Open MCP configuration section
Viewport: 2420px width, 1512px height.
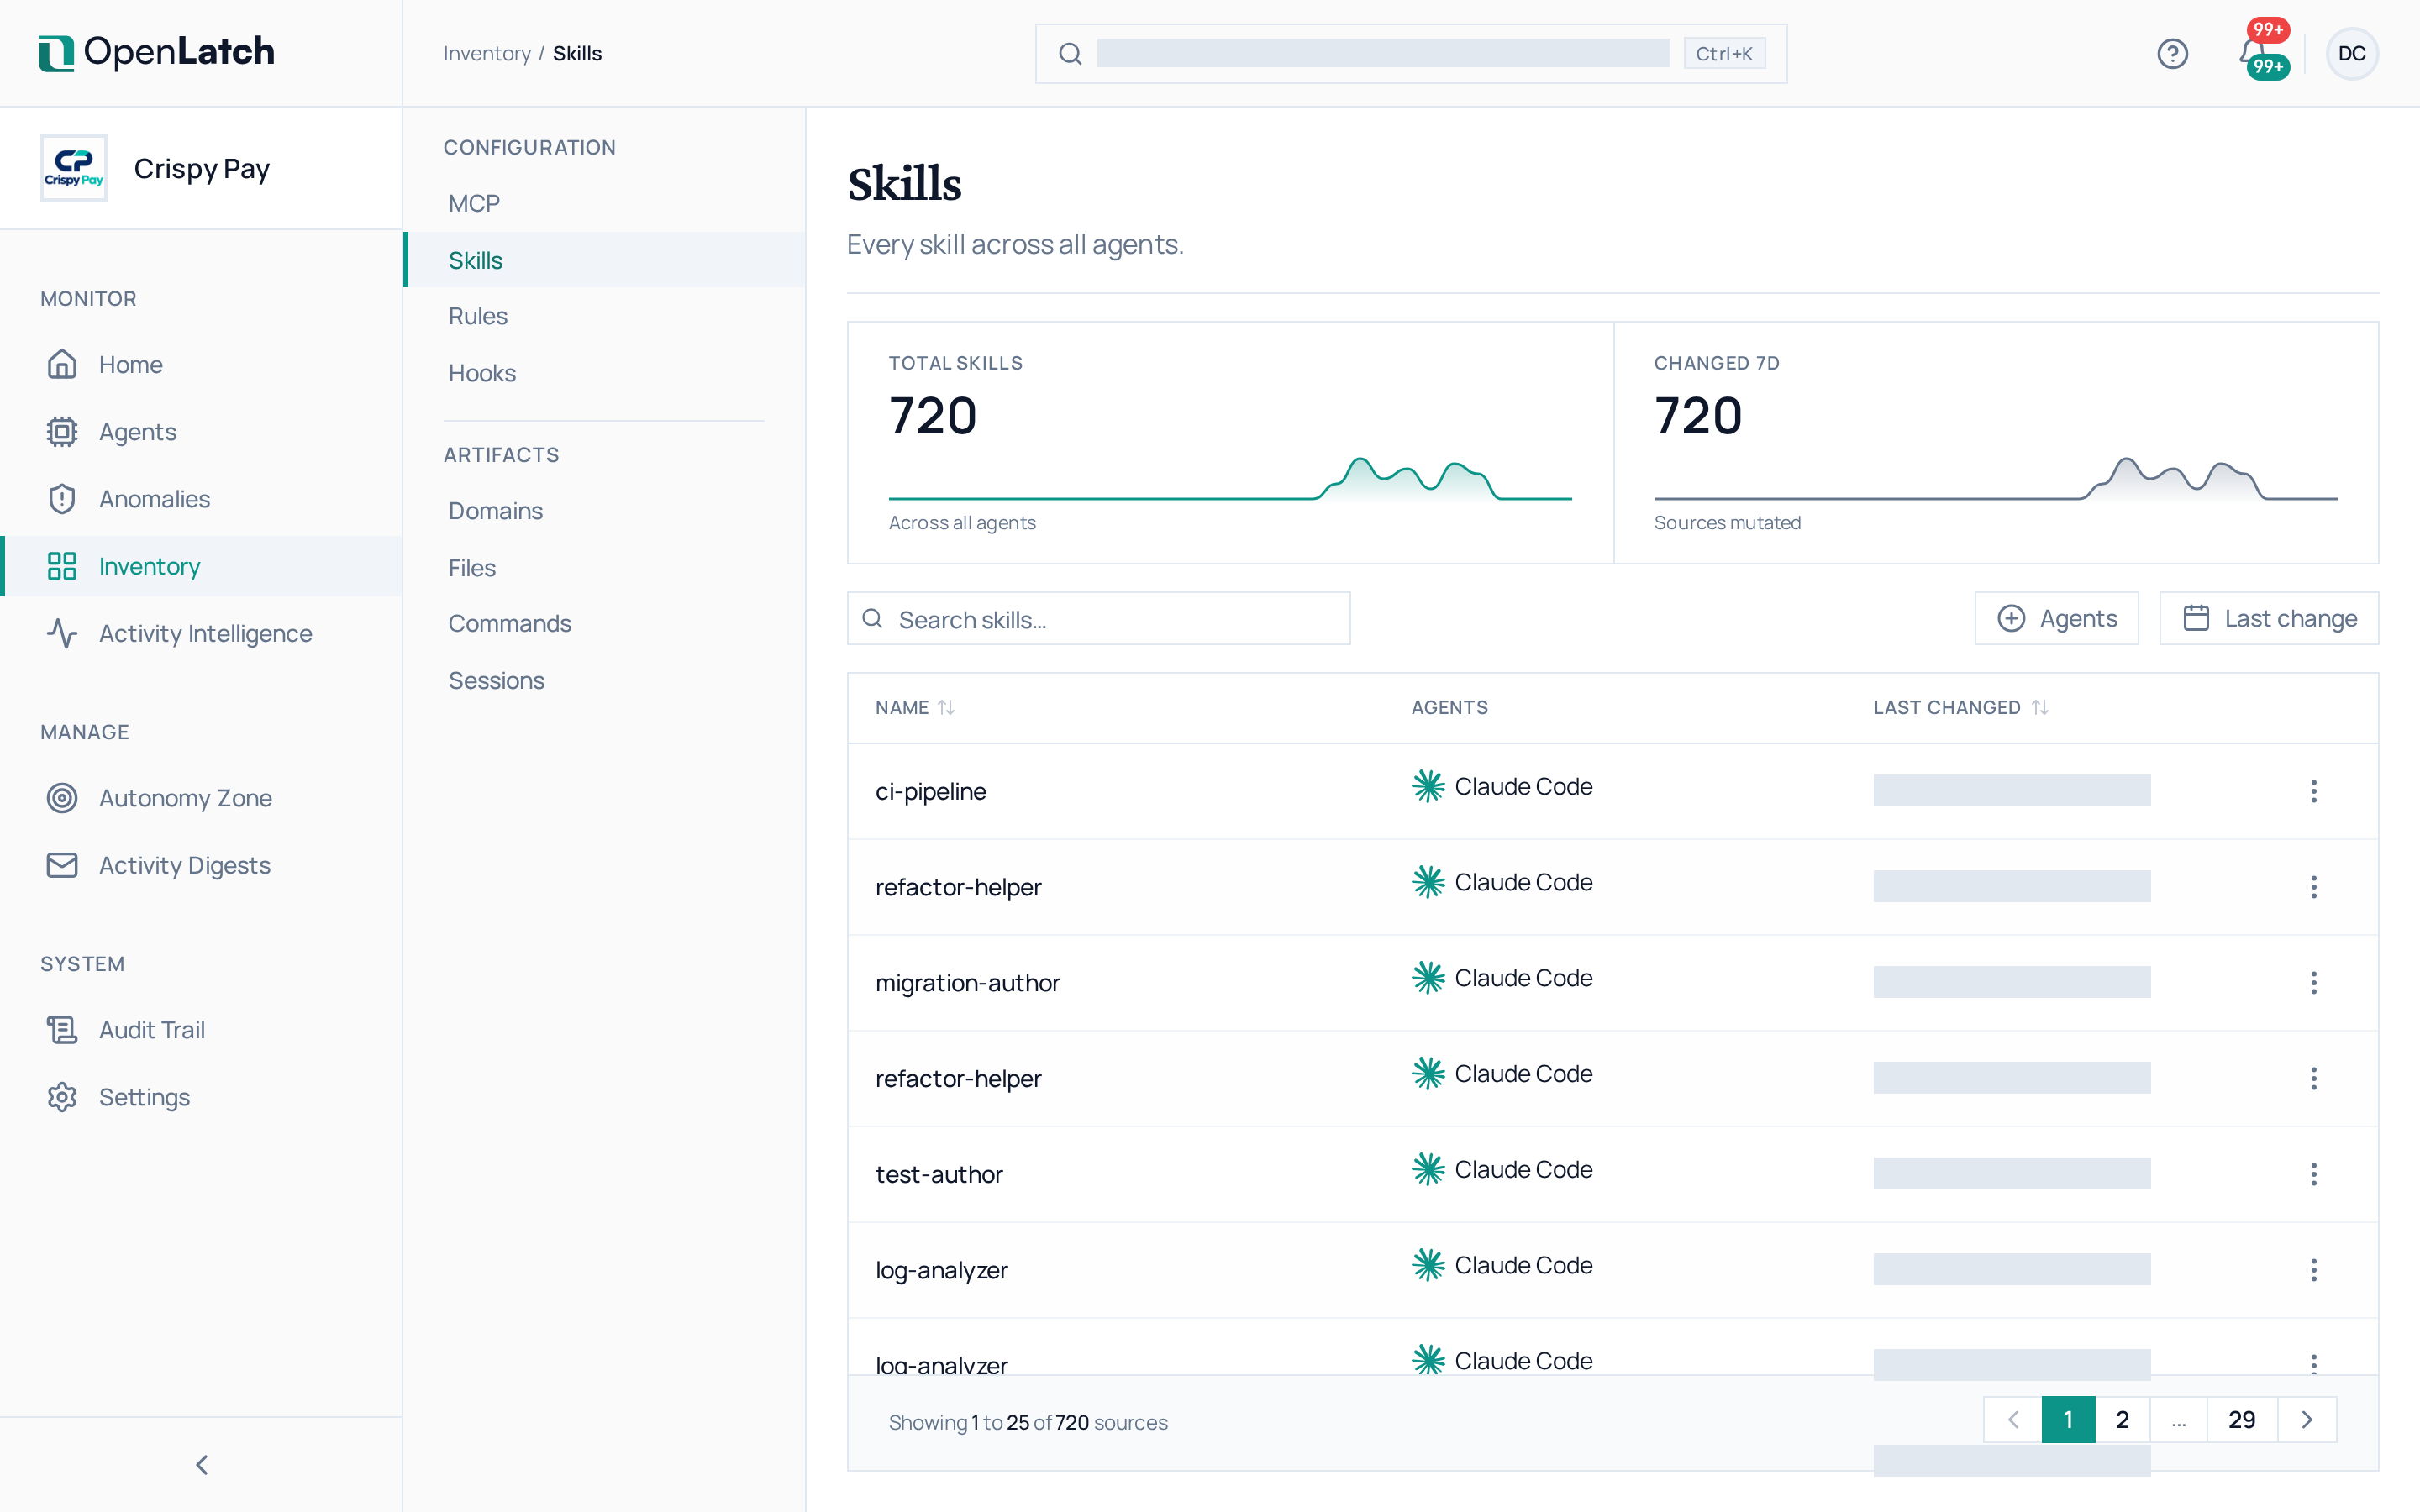point(605,203)
